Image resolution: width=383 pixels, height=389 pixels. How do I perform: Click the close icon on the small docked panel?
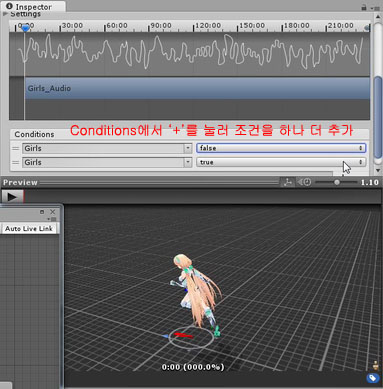pyautogui.click(x=53, y=212)
